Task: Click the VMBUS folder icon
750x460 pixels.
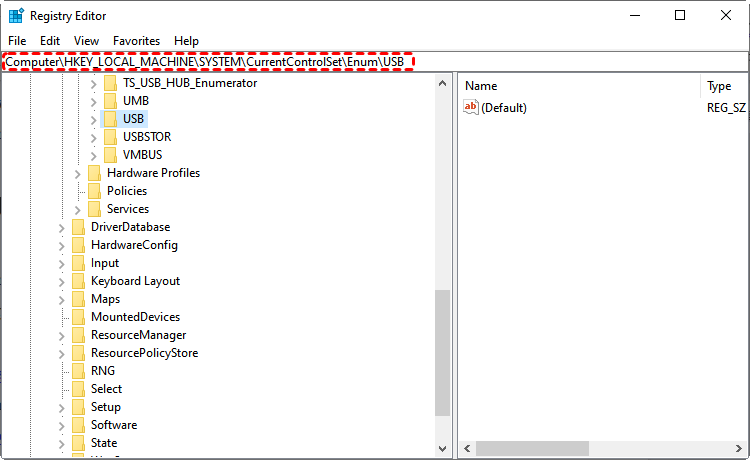Action: pyautogui.click(x=110, y=155)
